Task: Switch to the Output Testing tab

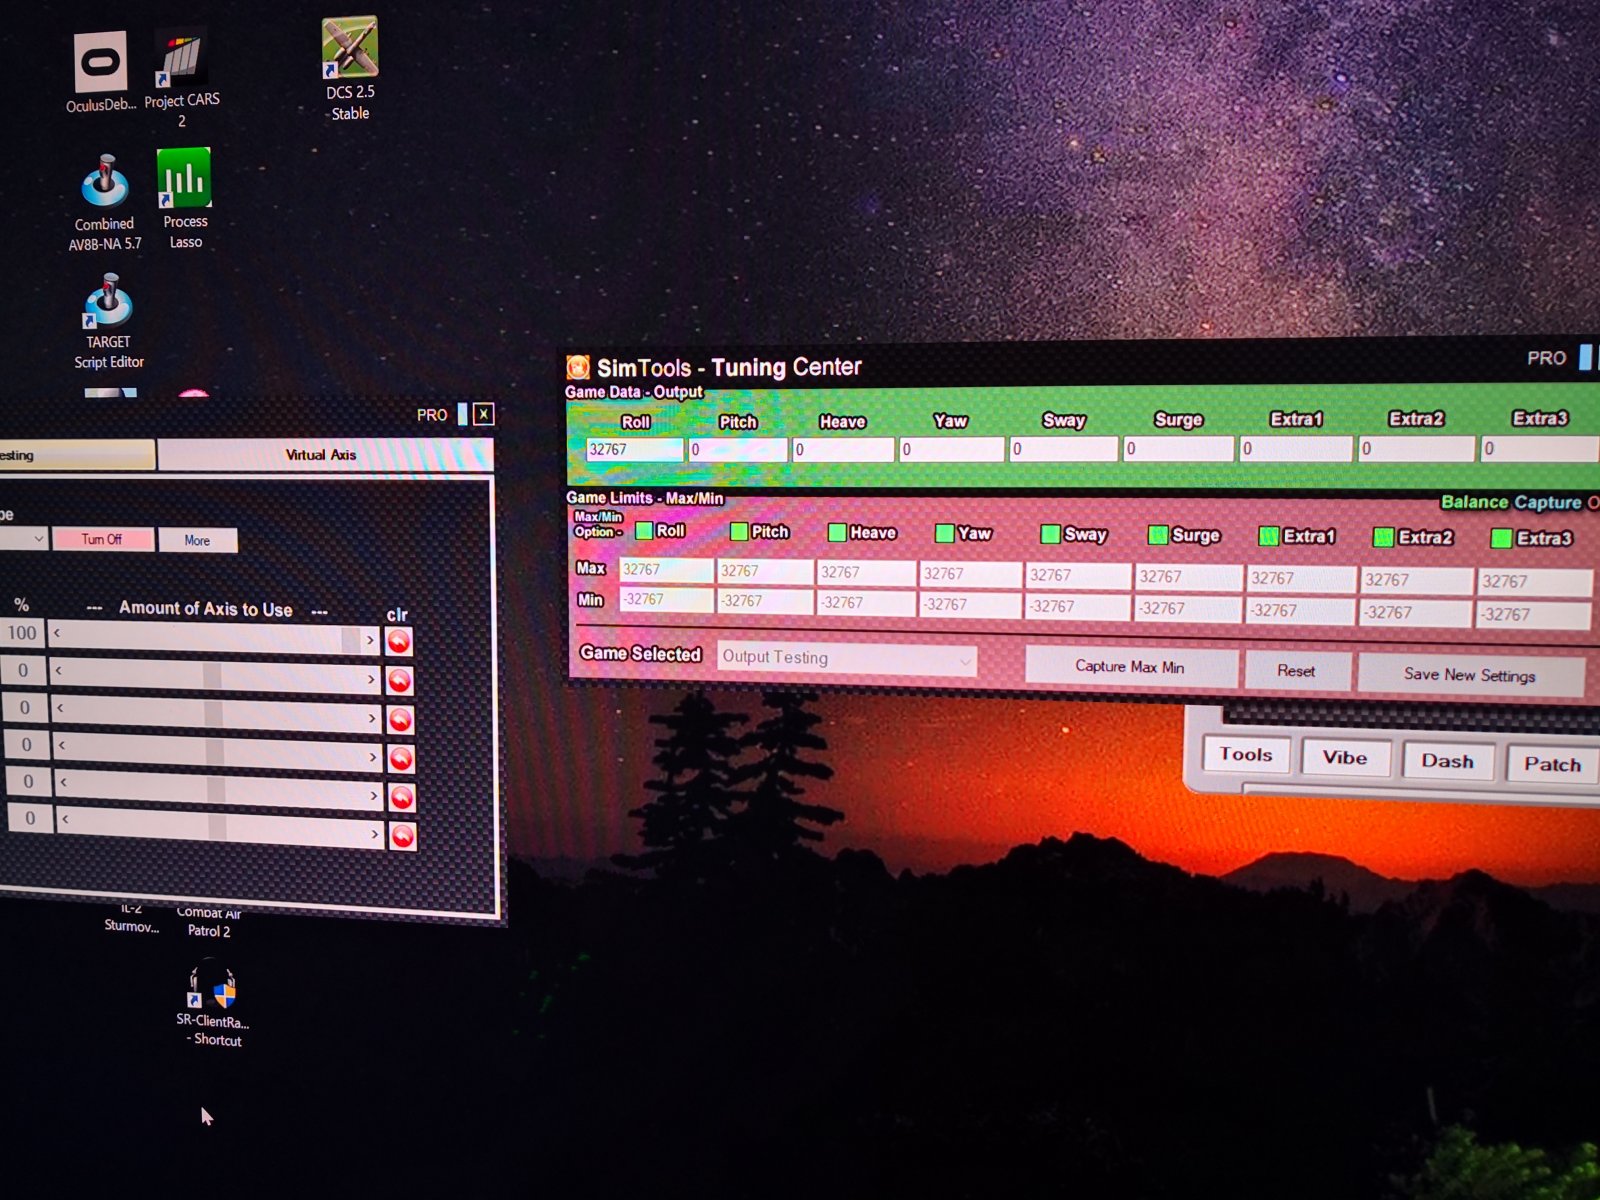Action: tap(77, 455)
